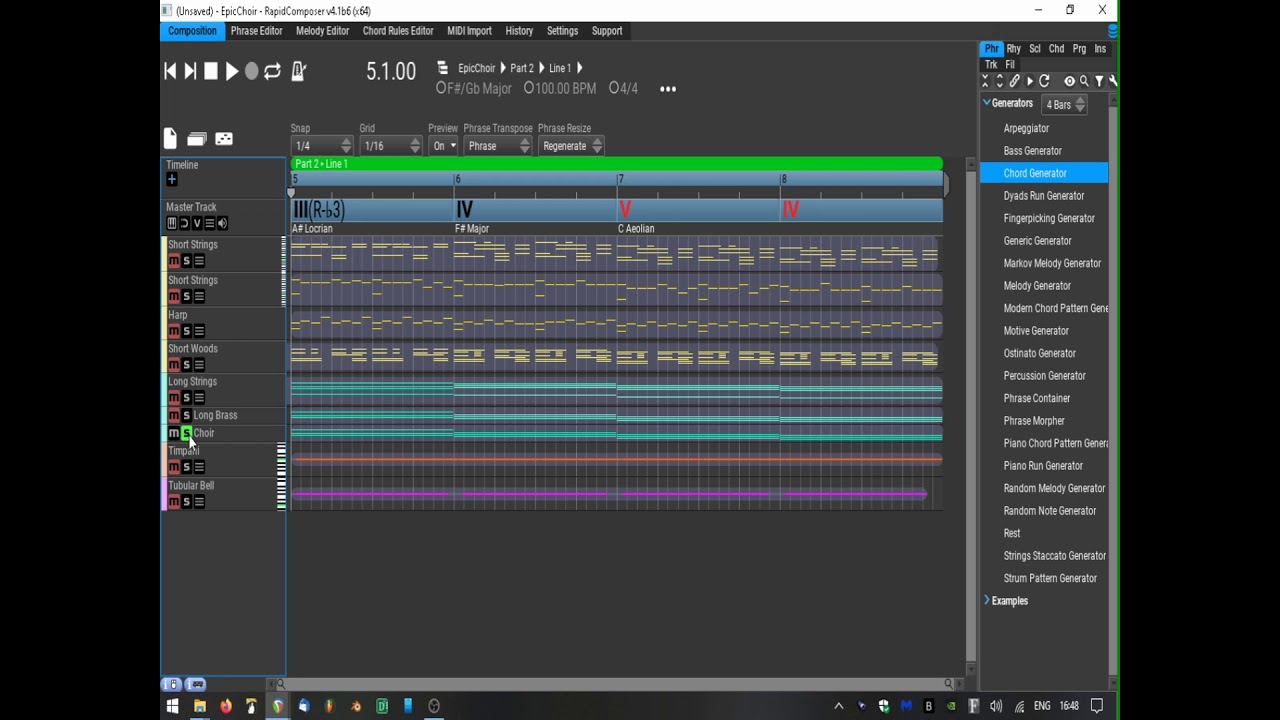The image size is (1280, 720).
Task: Click the composition structure icon beside EpicChoir
Action: [443, 68]
